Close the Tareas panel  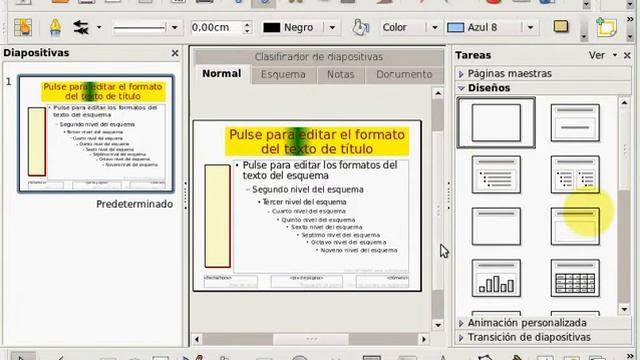(x=627, y=56)
